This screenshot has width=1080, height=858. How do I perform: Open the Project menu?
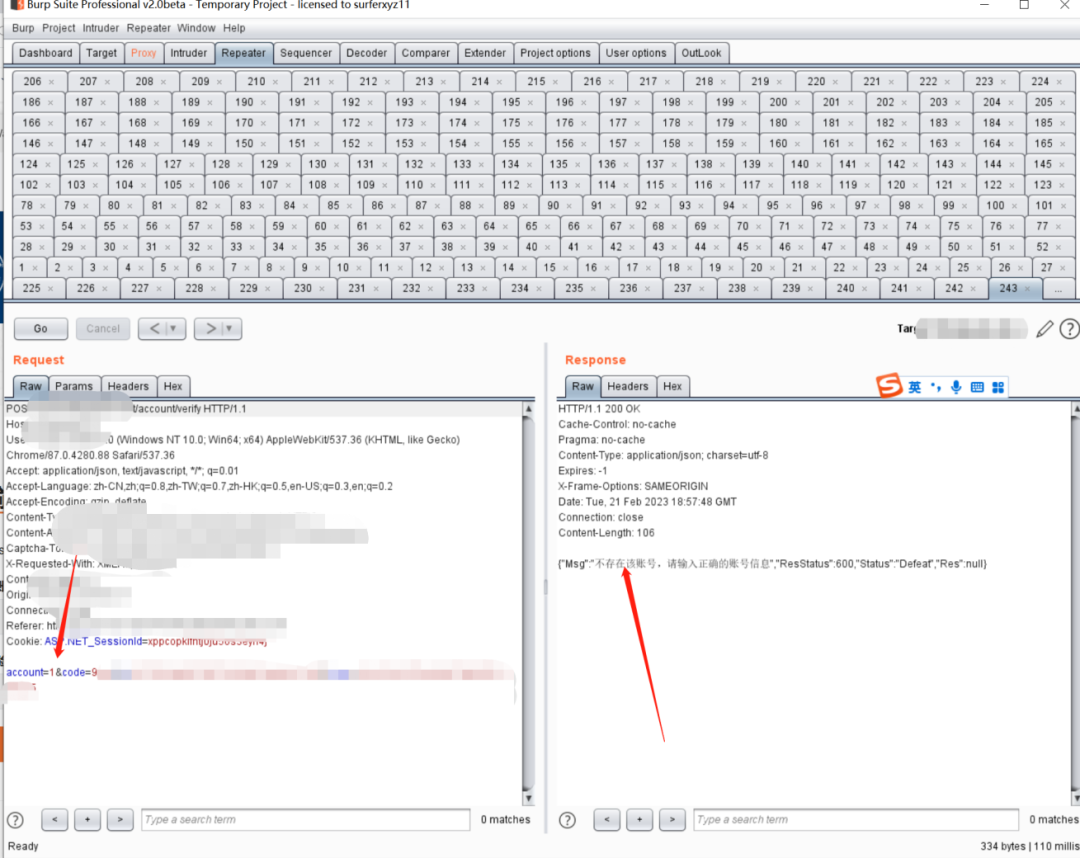coord(59,28)
